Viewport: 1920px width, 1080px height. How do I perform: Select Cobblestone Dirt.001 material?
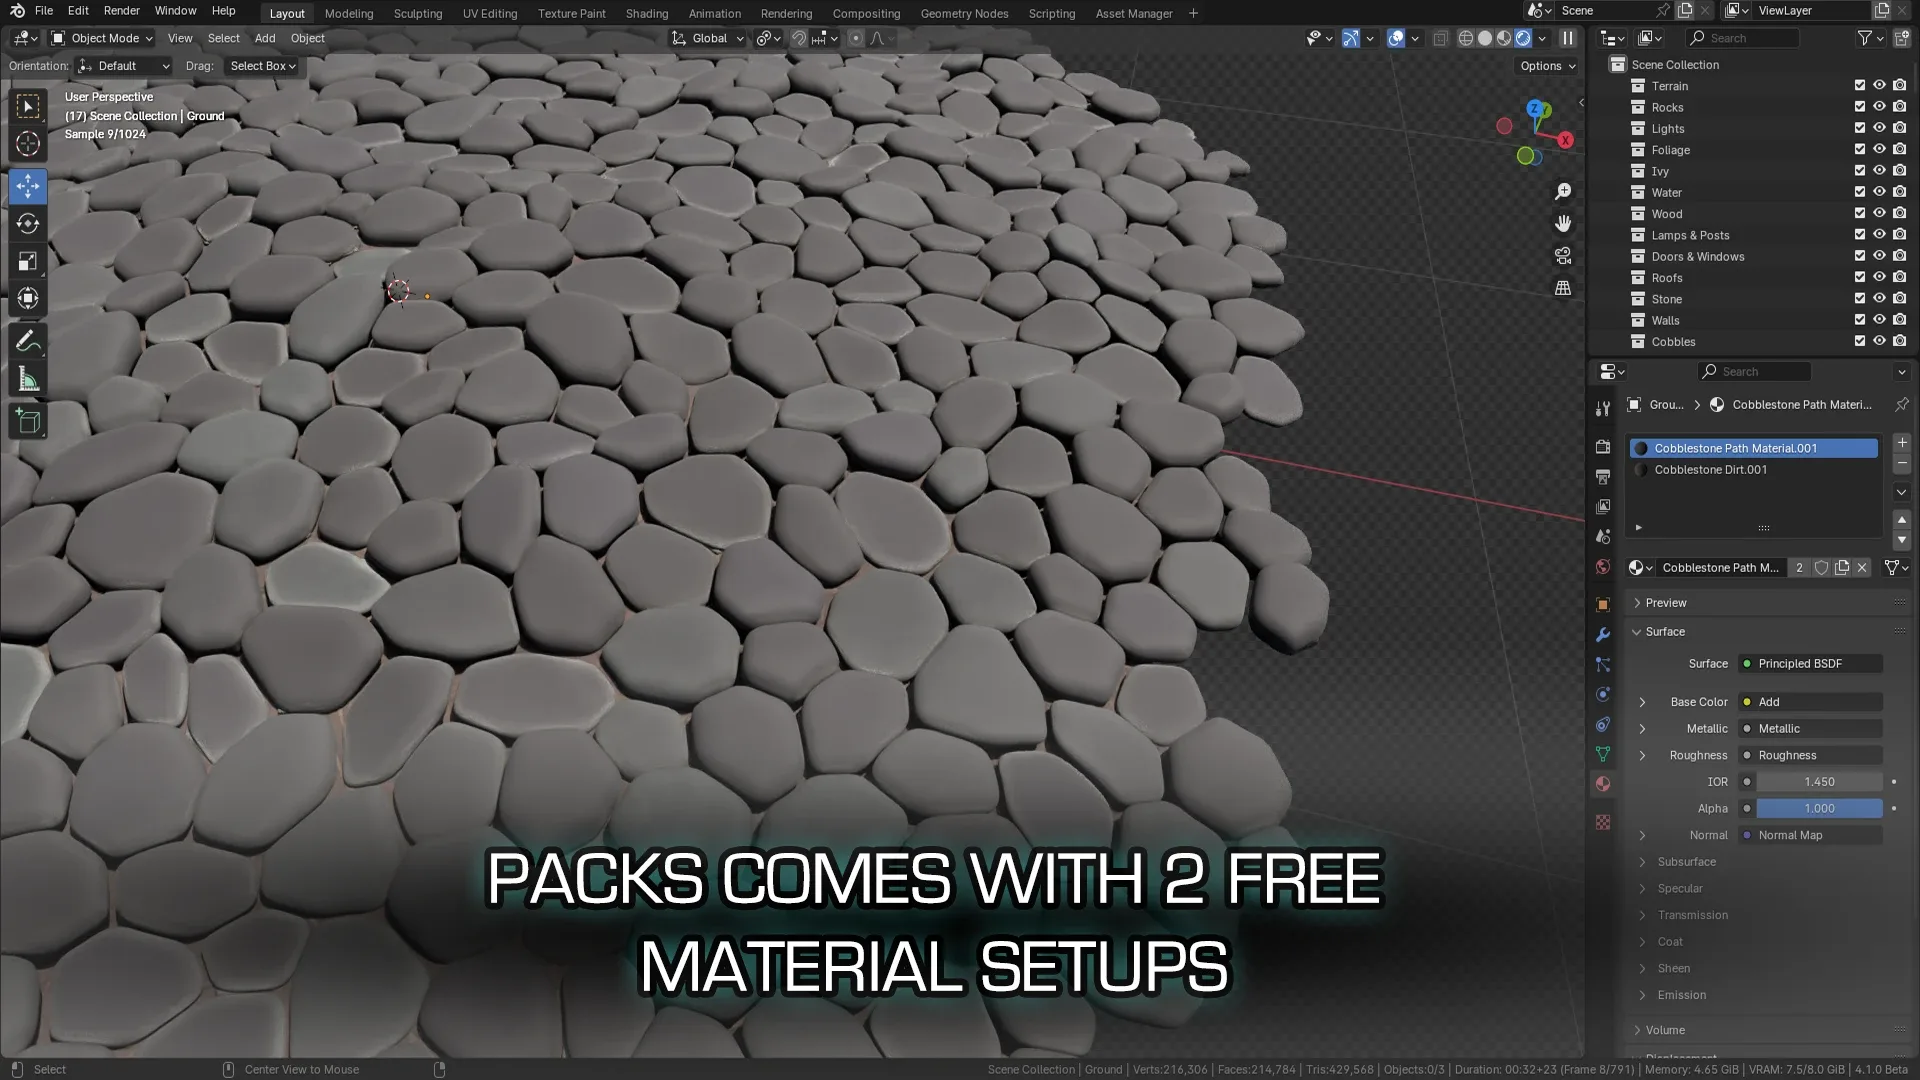pyautogui.click(x=1713, y=469)
